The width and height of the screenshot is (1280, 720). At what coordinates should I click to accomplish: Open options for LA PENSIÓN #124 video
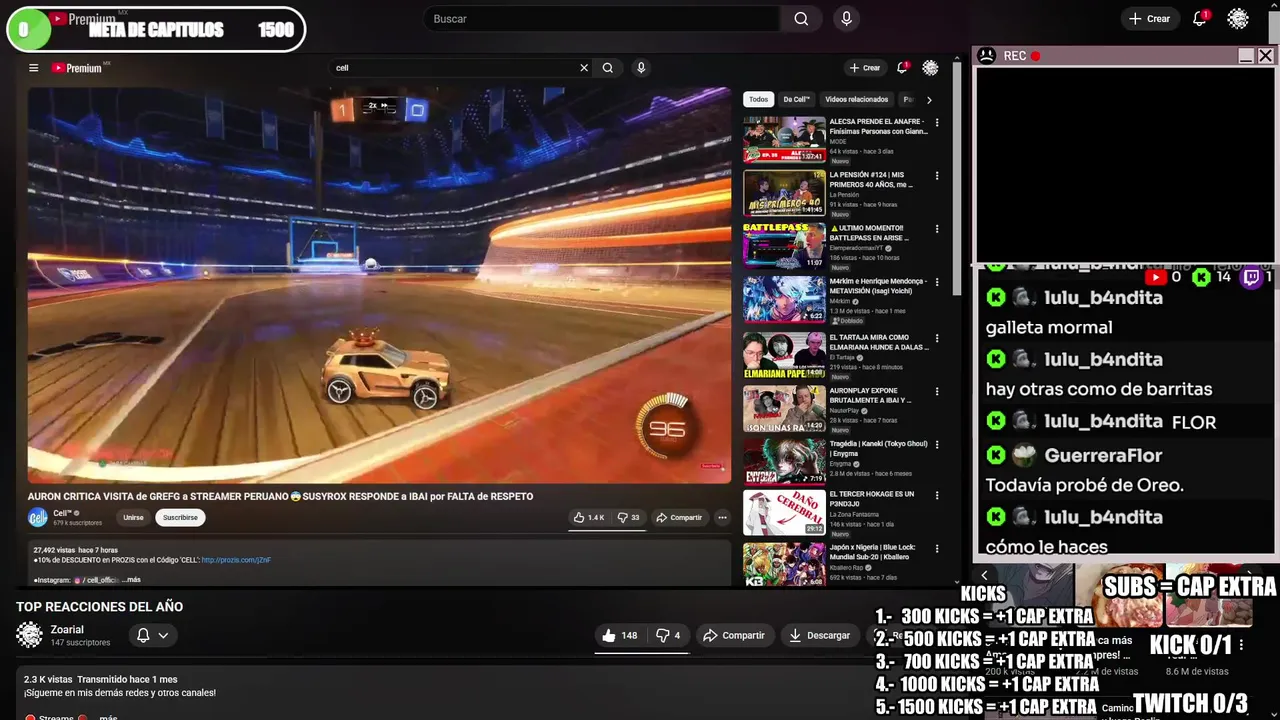pyautogui.click(x=937, y=176)
